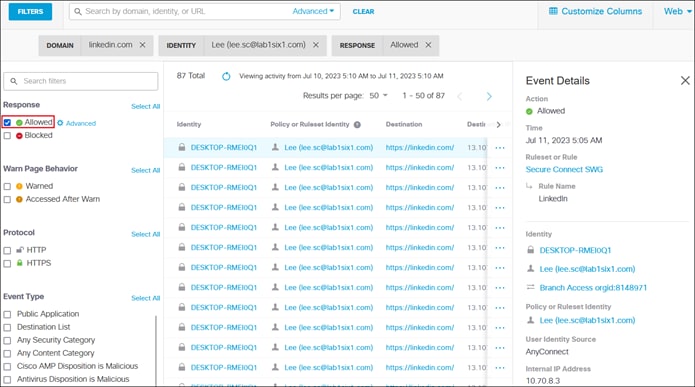
Task: Open the FILTERS panel button
Action: (30, 12)
